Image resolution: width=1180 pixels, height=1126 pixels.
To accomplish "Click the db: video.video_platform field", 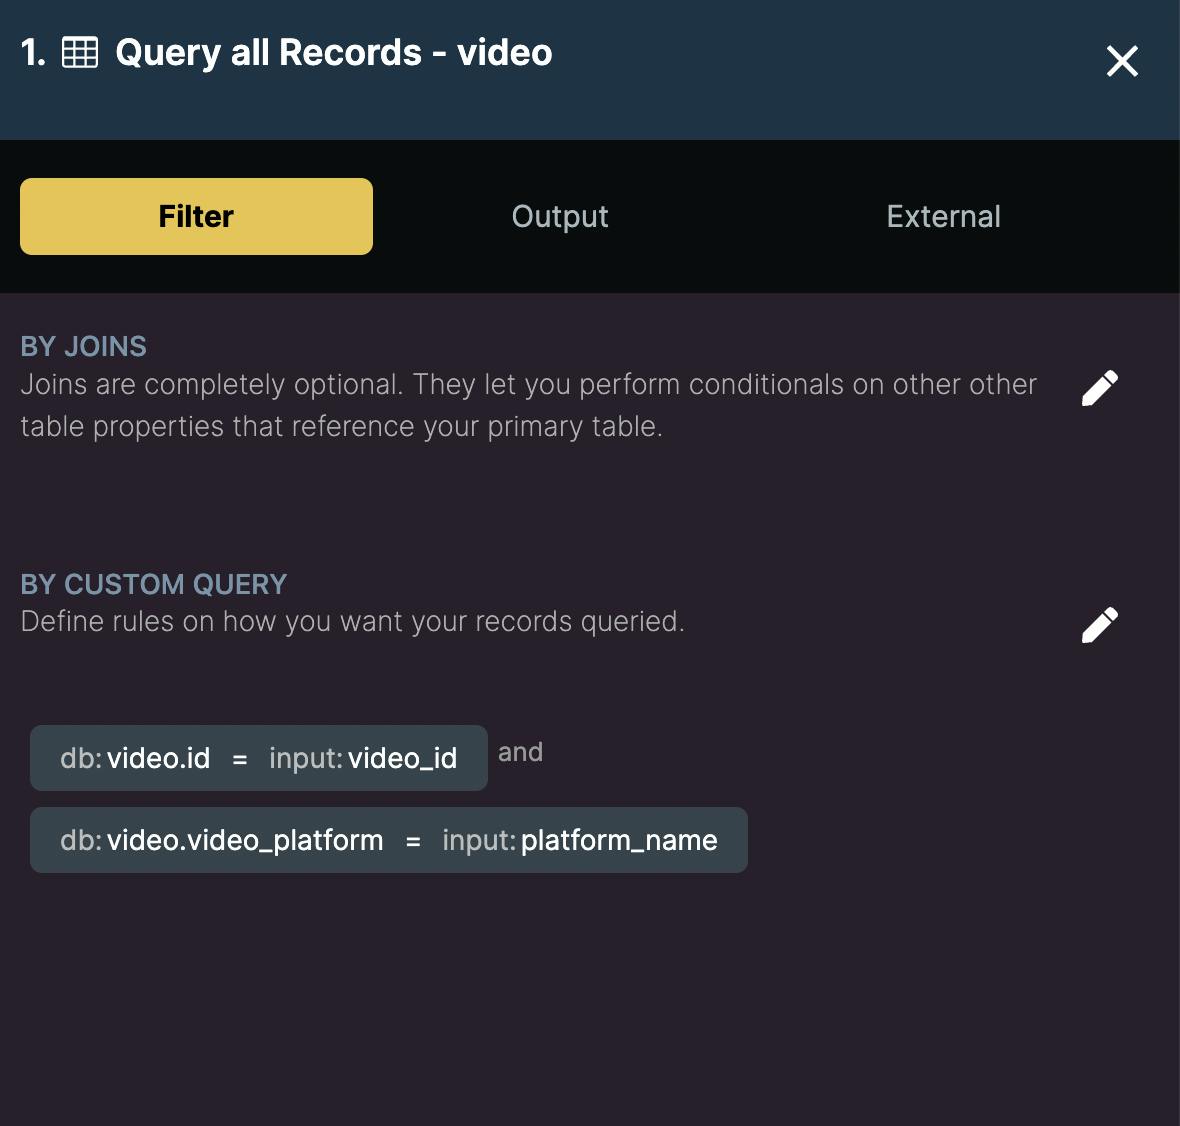I will coord(221,840).
